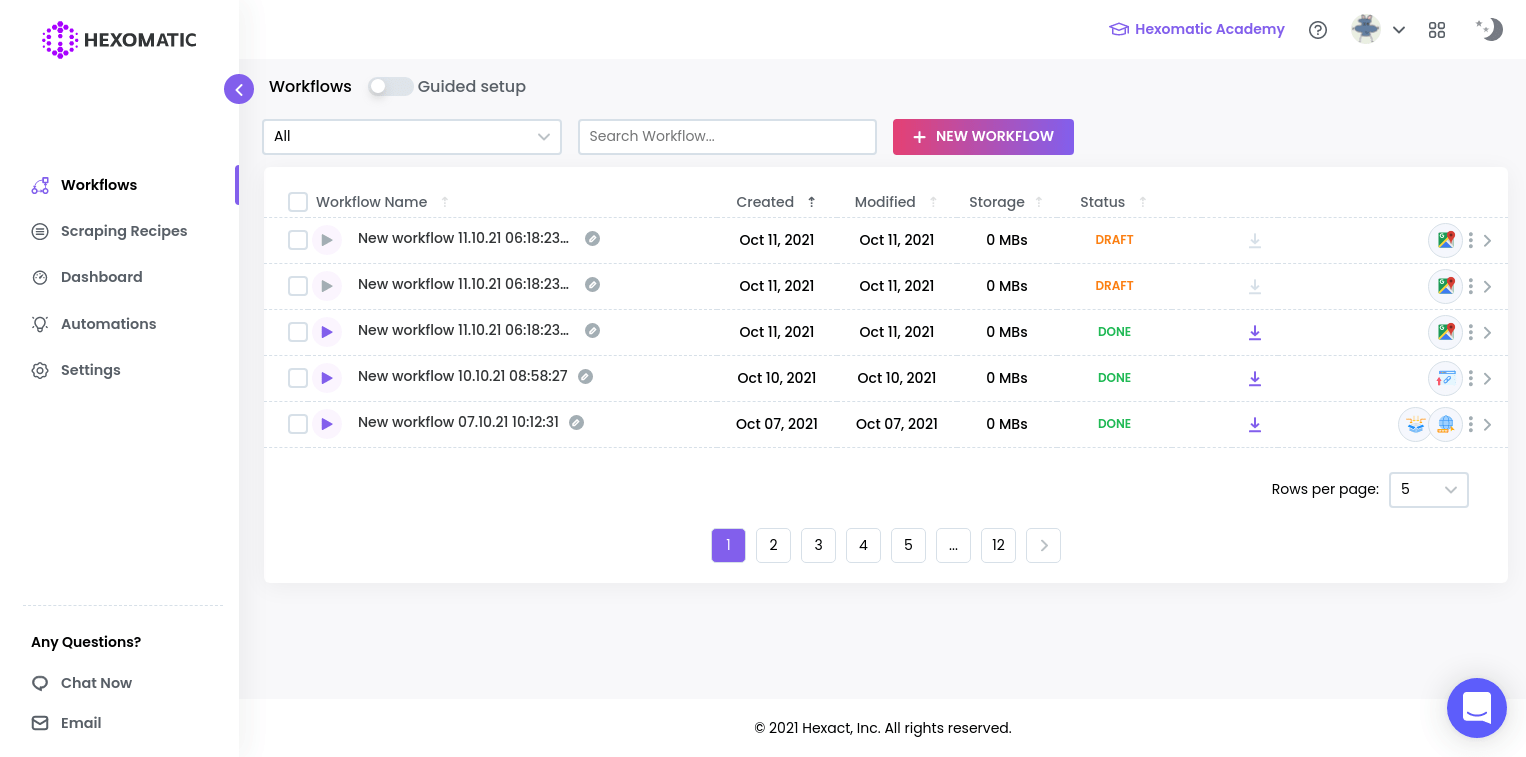This screenshot has width=1526, height=757.
Task: Open the help question mark icon
Action: coord(1318,30)
